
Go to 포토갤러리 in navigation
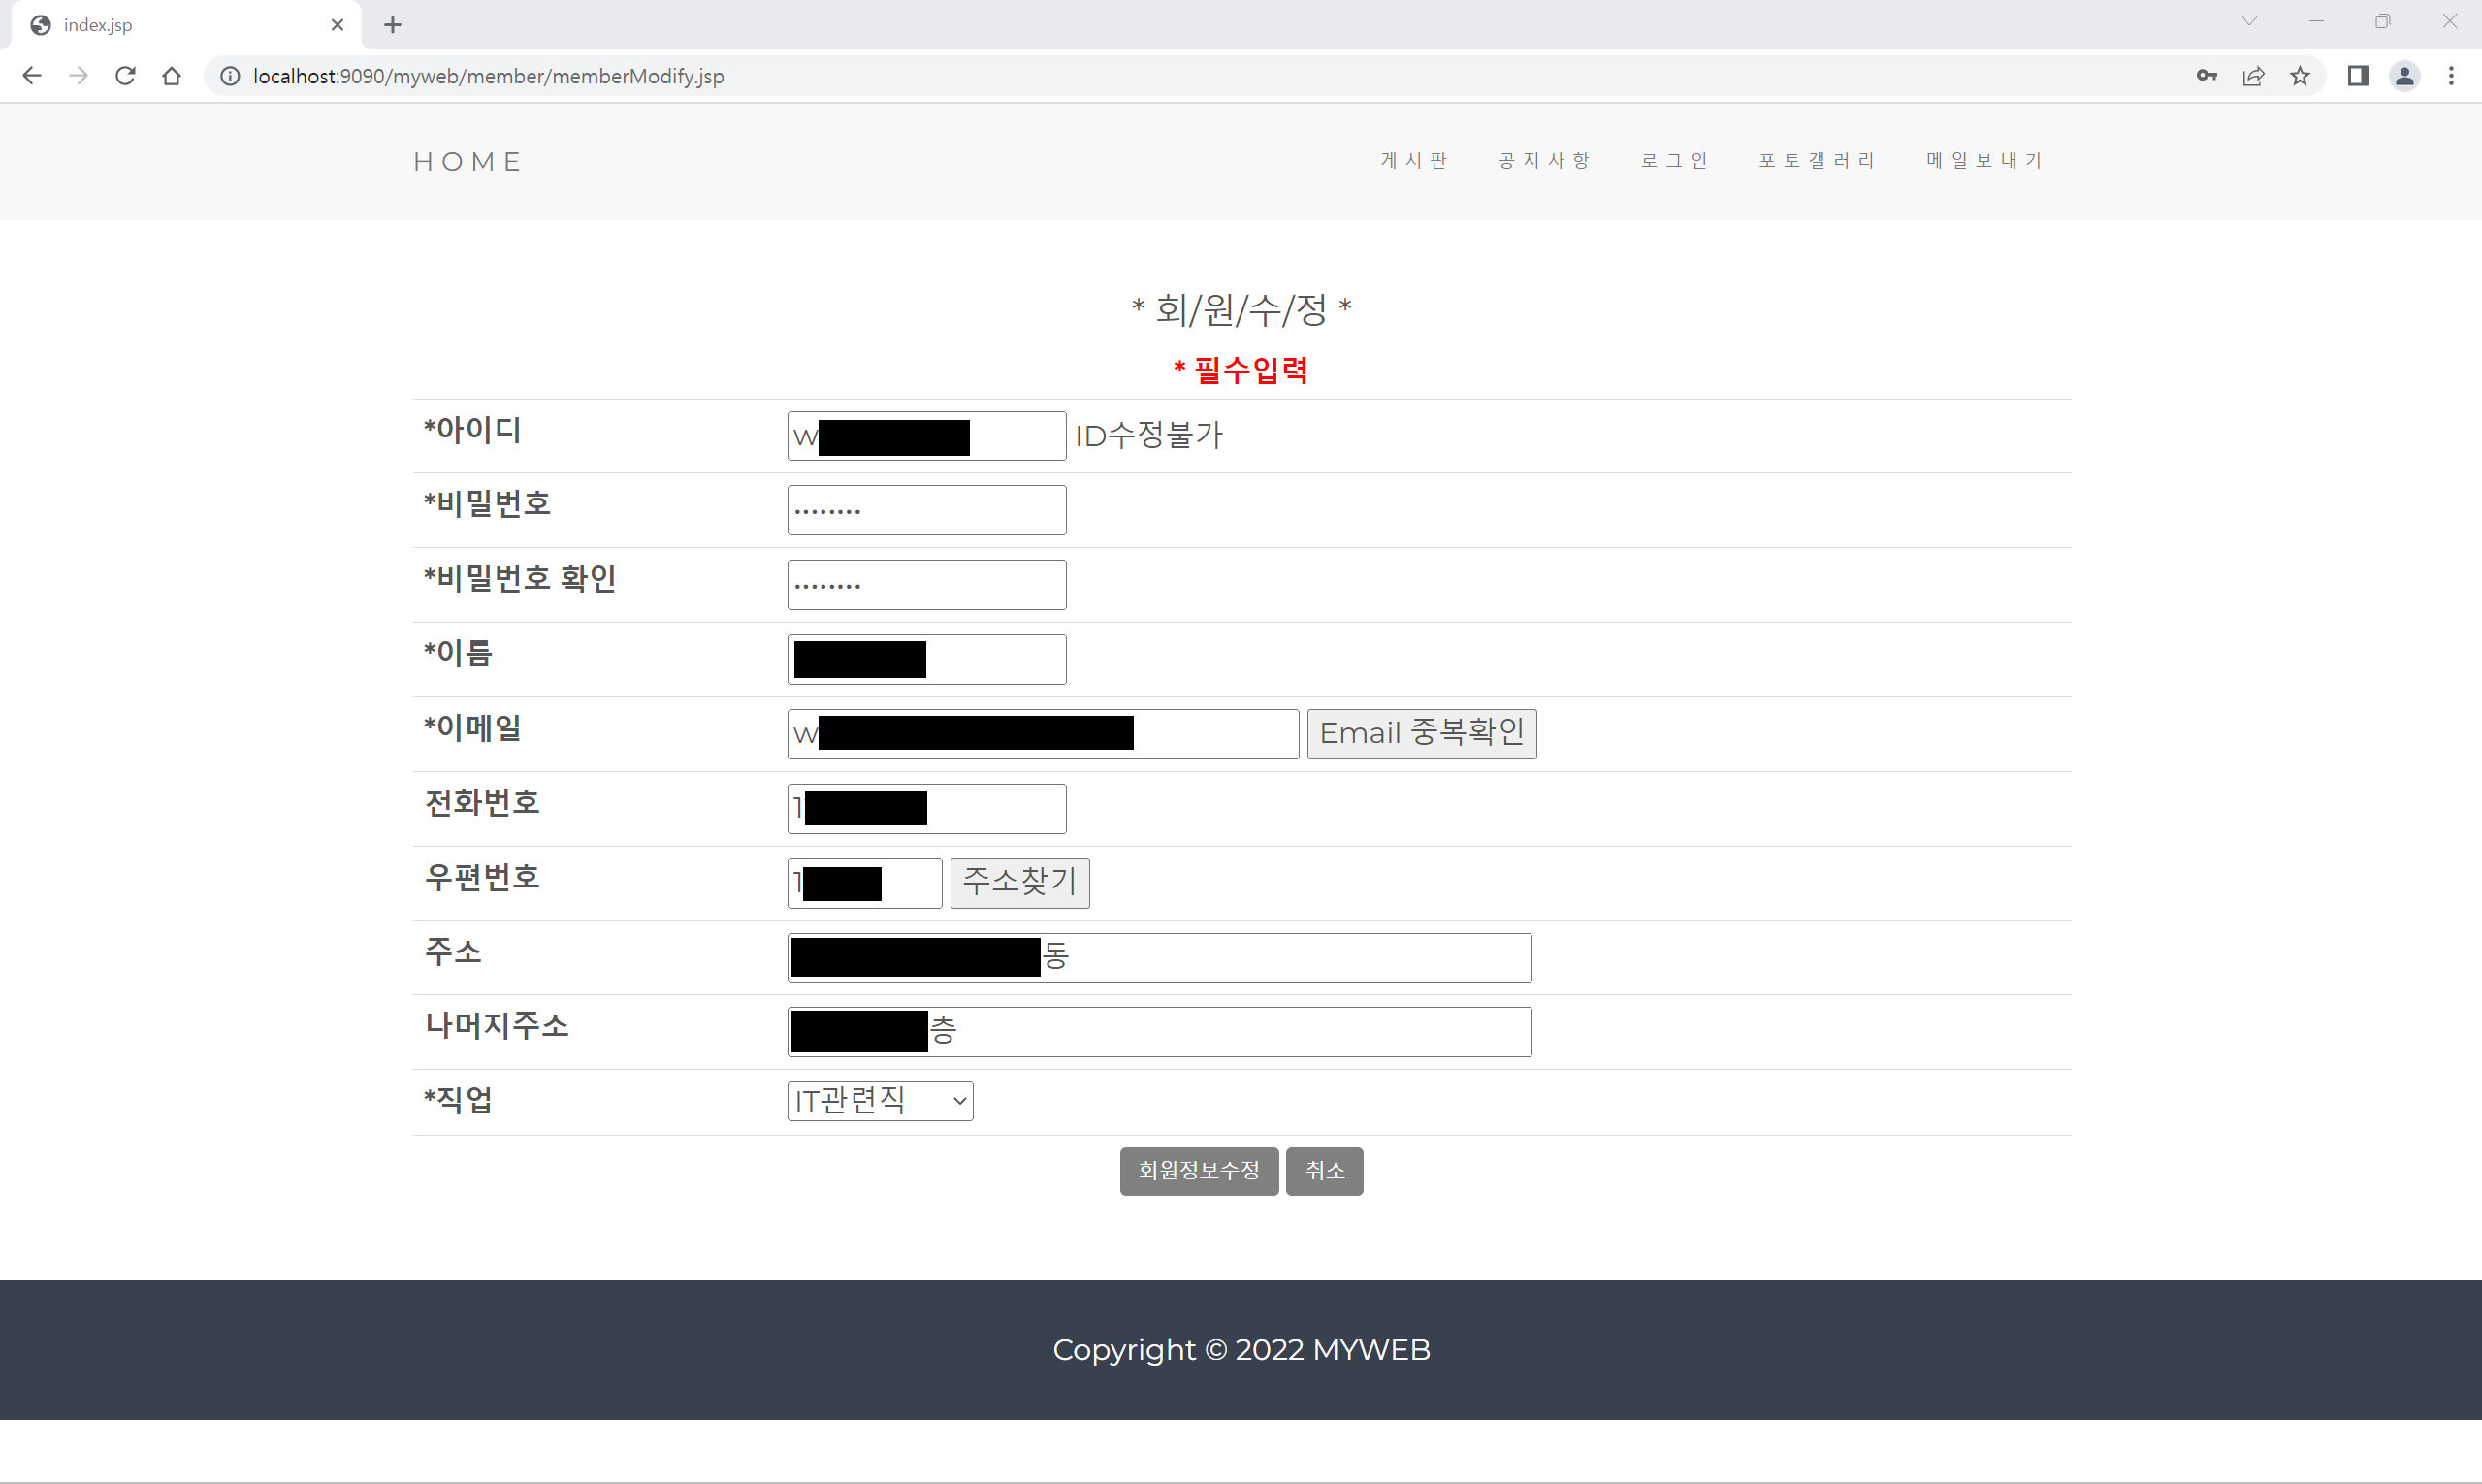[x=1816, y=160]
